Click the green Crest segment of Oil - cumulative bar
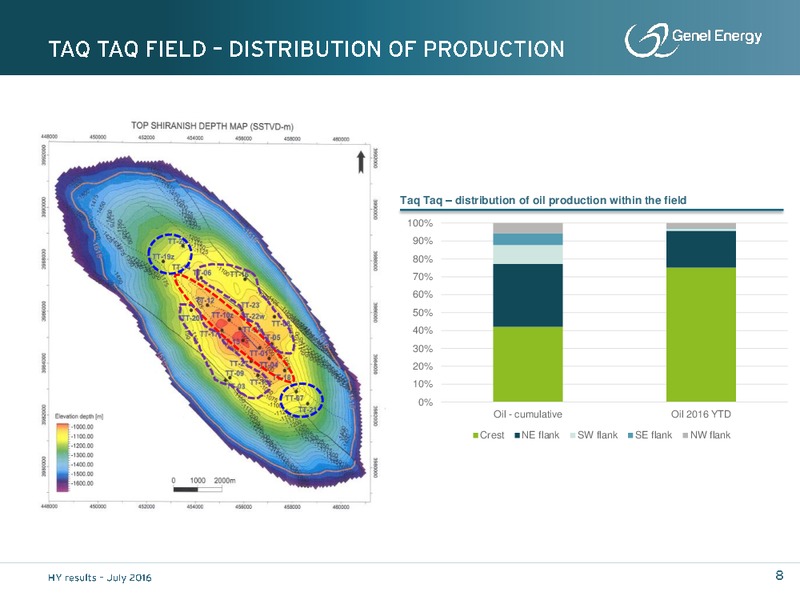This screenshot has height=600, width=800. coord(528,364)
